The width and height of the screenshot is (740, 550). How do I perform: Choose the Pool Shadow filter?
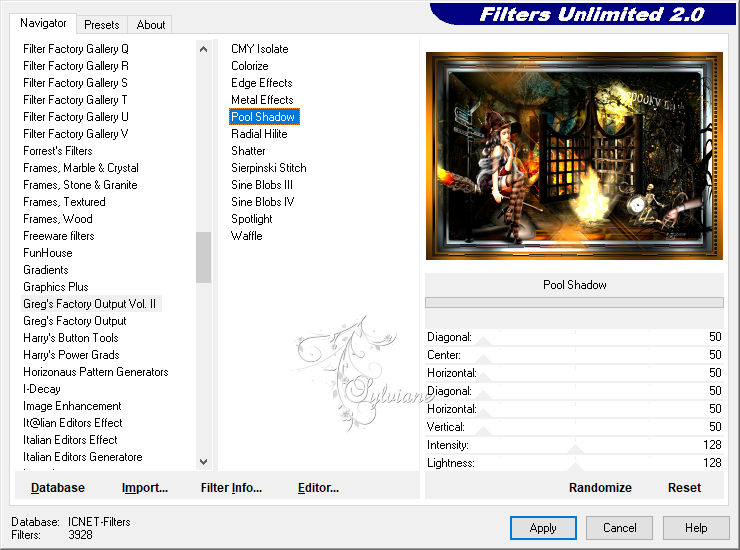pos(264,117)
